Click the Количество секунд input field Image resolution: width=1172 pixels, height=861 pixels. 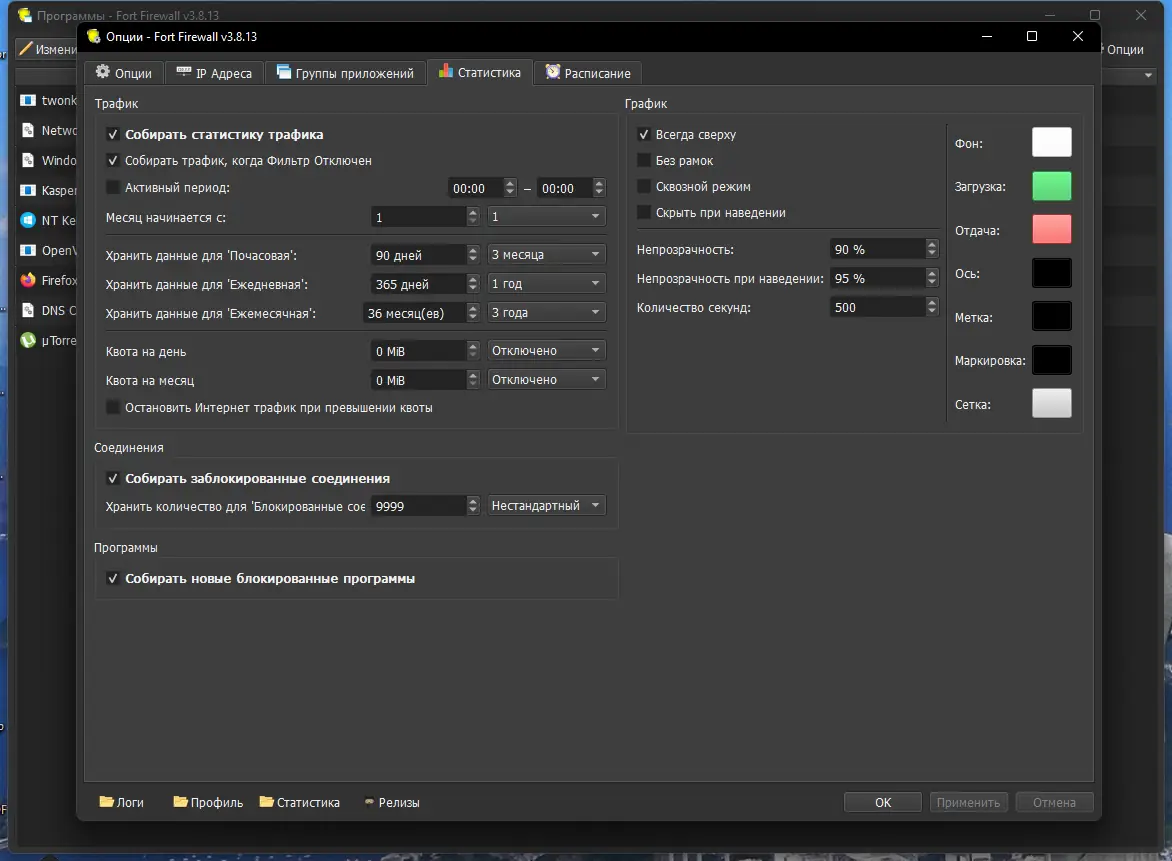[x=877, y=307]
